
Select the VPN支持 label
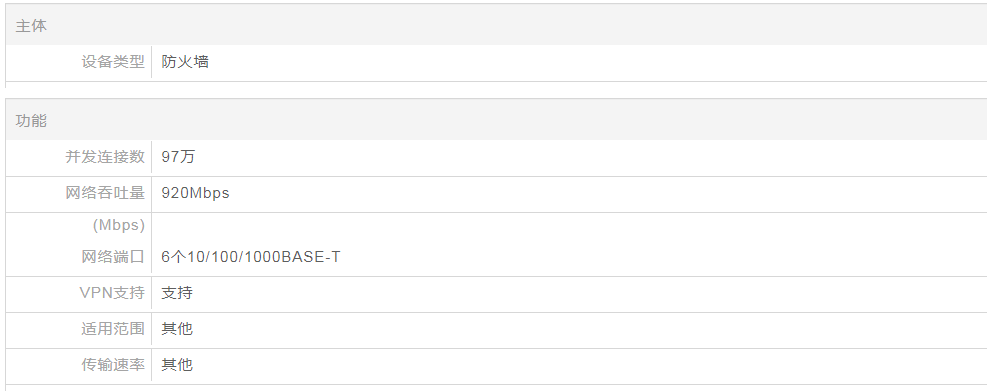pos(112,293)
